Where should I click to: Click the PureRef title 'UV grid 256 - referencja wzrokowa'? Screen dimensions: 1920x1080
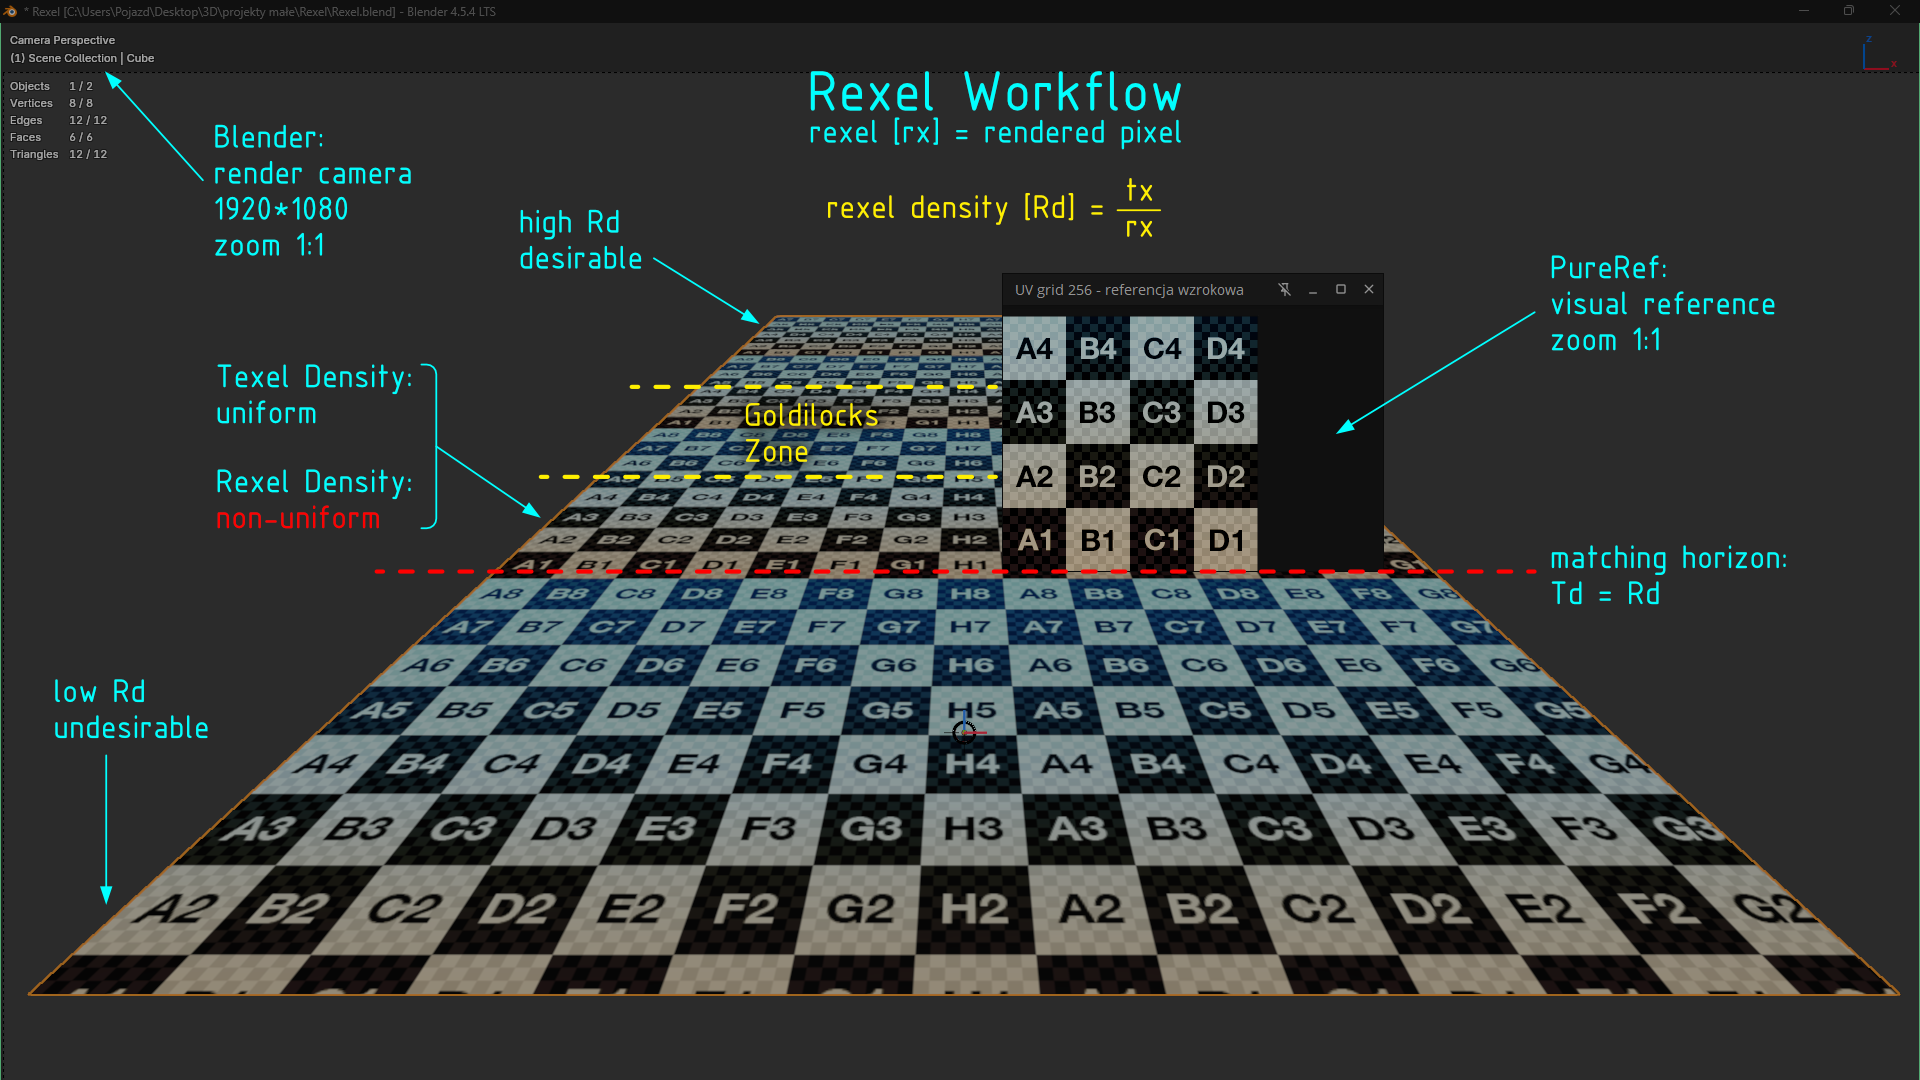[x=1129, y=290]
